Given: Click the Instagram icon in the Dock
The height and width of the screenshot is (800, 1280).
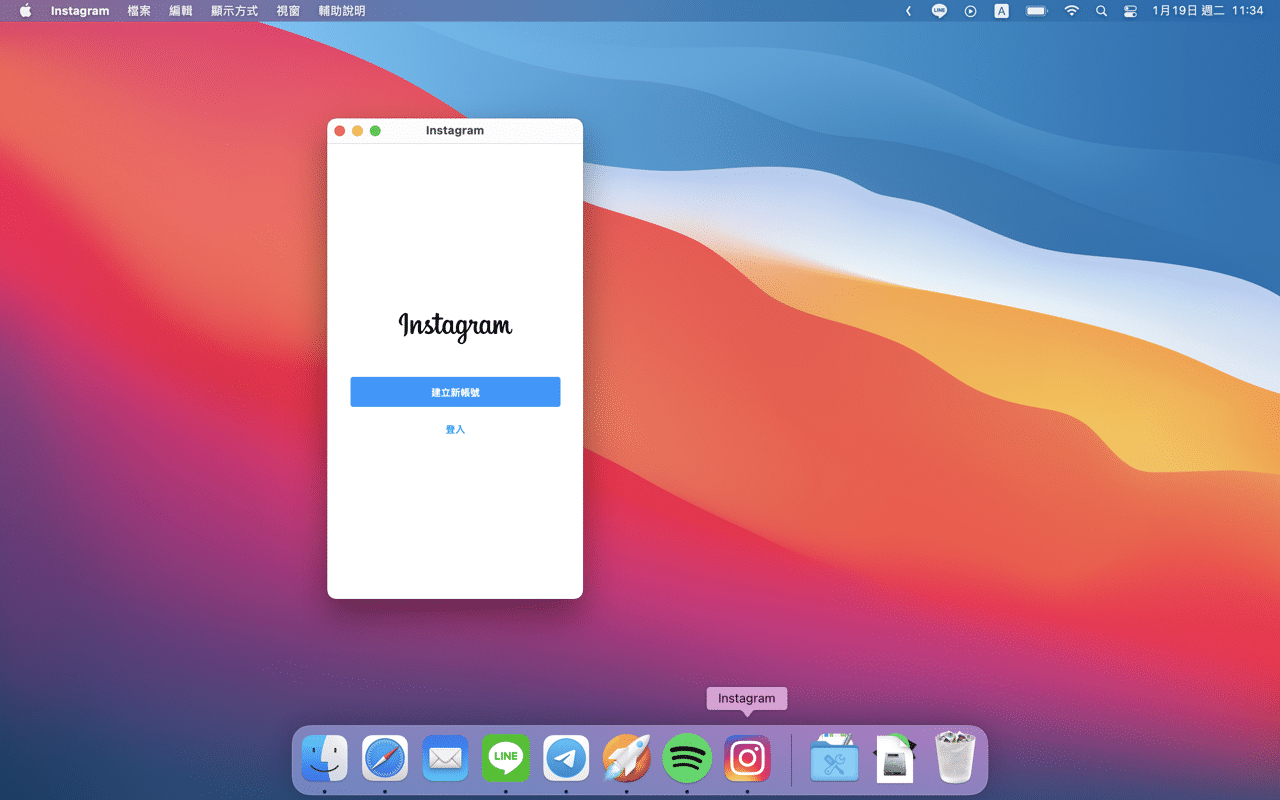Looking at the screenshot, I should [747, 759].
